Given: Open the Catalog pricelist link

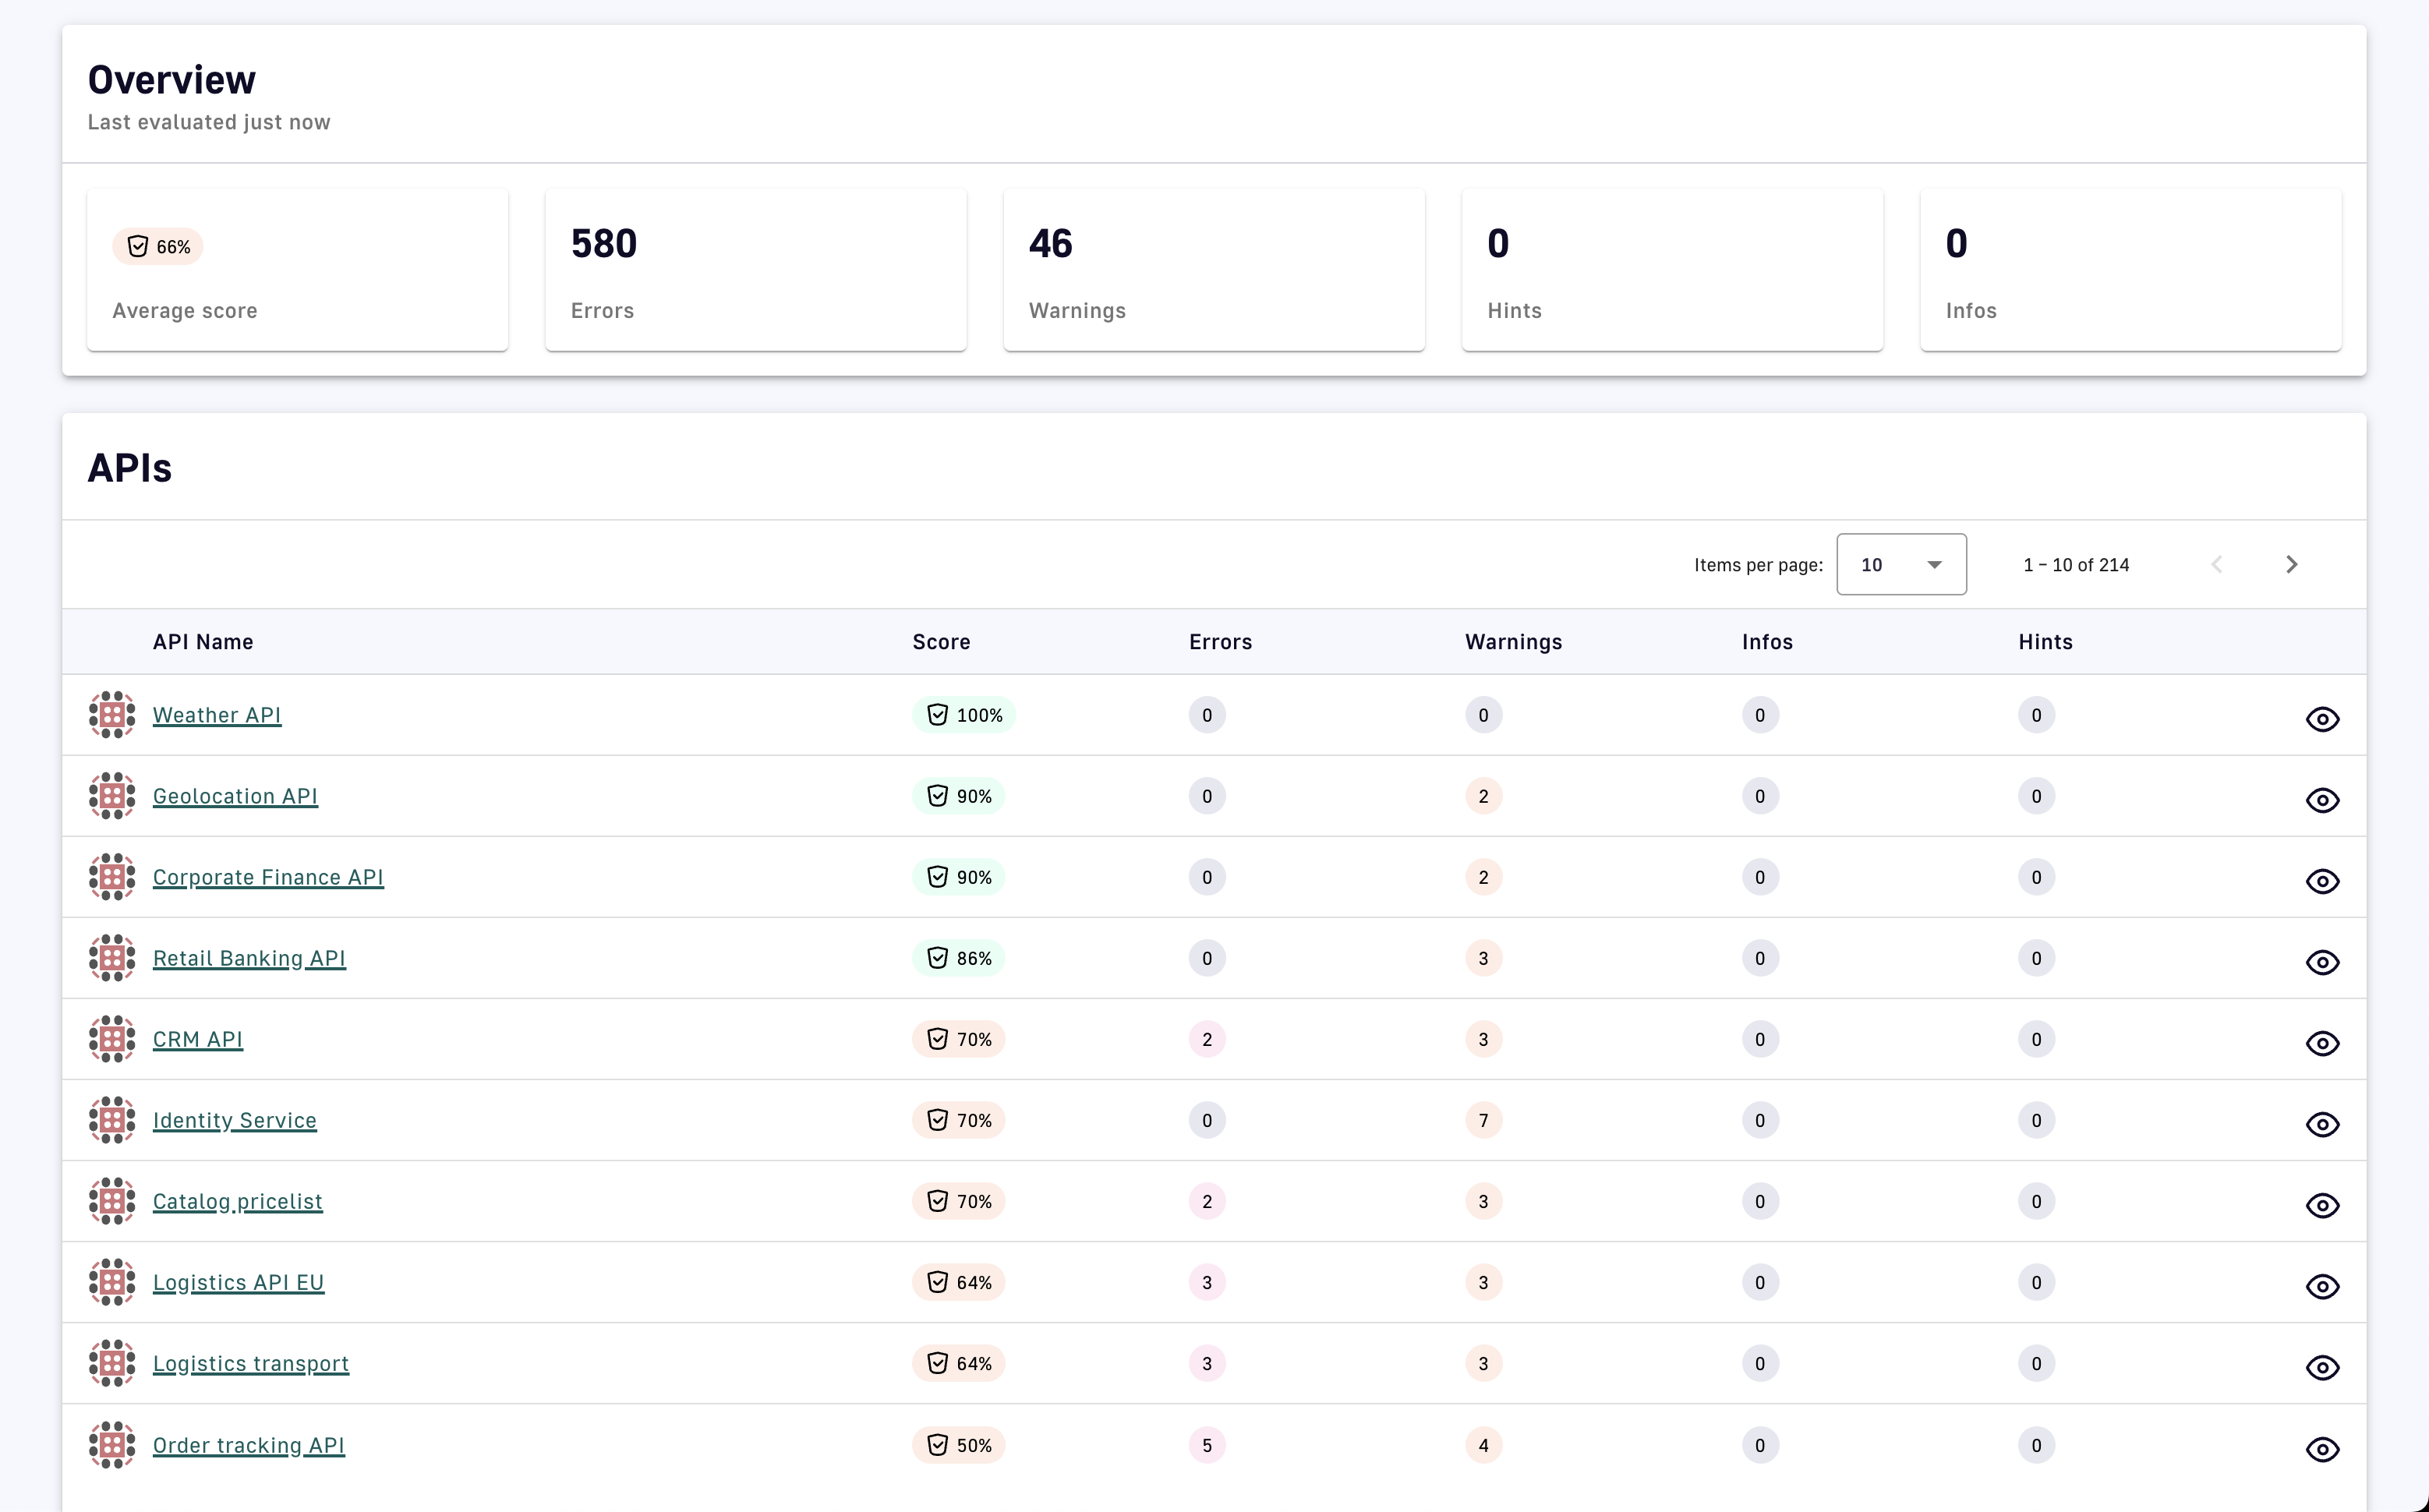Looking at the screenshot, I should (237, 1201).
